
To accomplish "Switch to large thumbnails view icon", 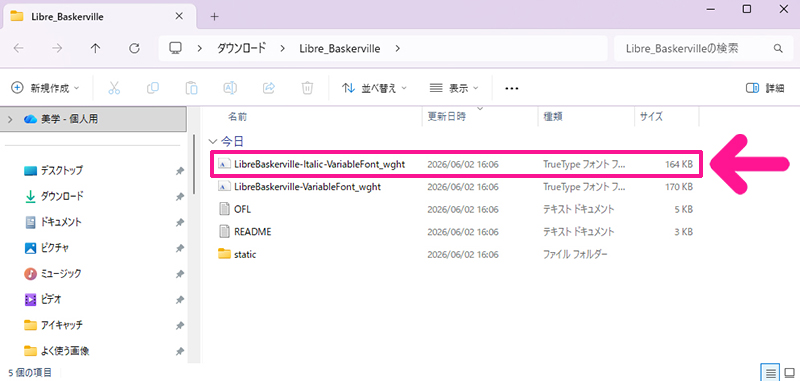I will click(x=790, y=372).
